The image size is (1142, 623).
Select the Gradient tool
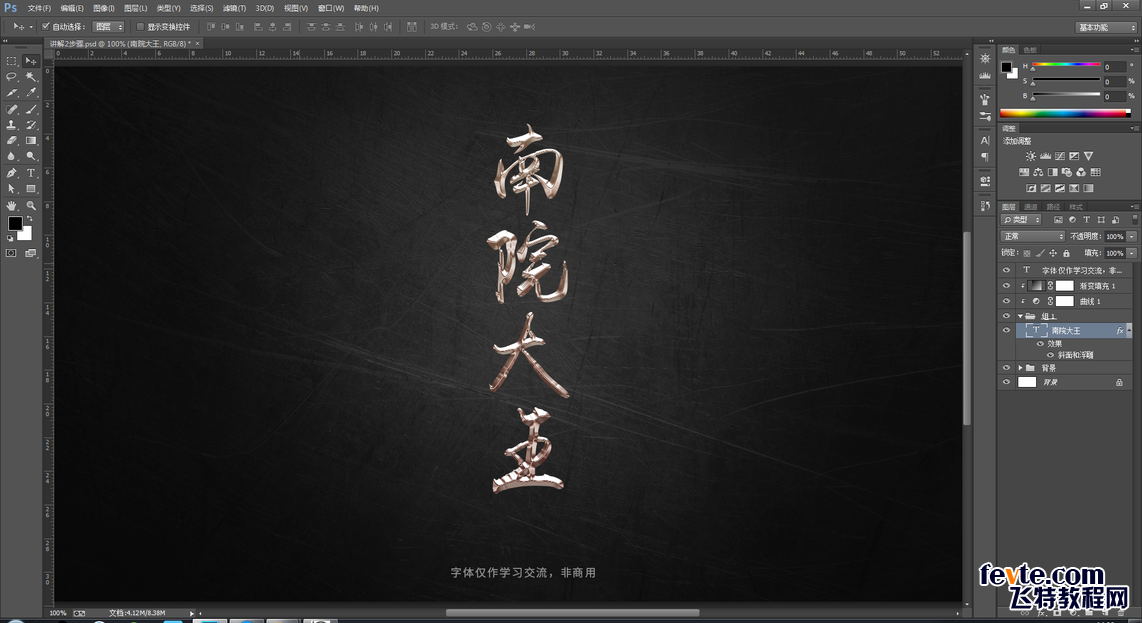(31, 141)
